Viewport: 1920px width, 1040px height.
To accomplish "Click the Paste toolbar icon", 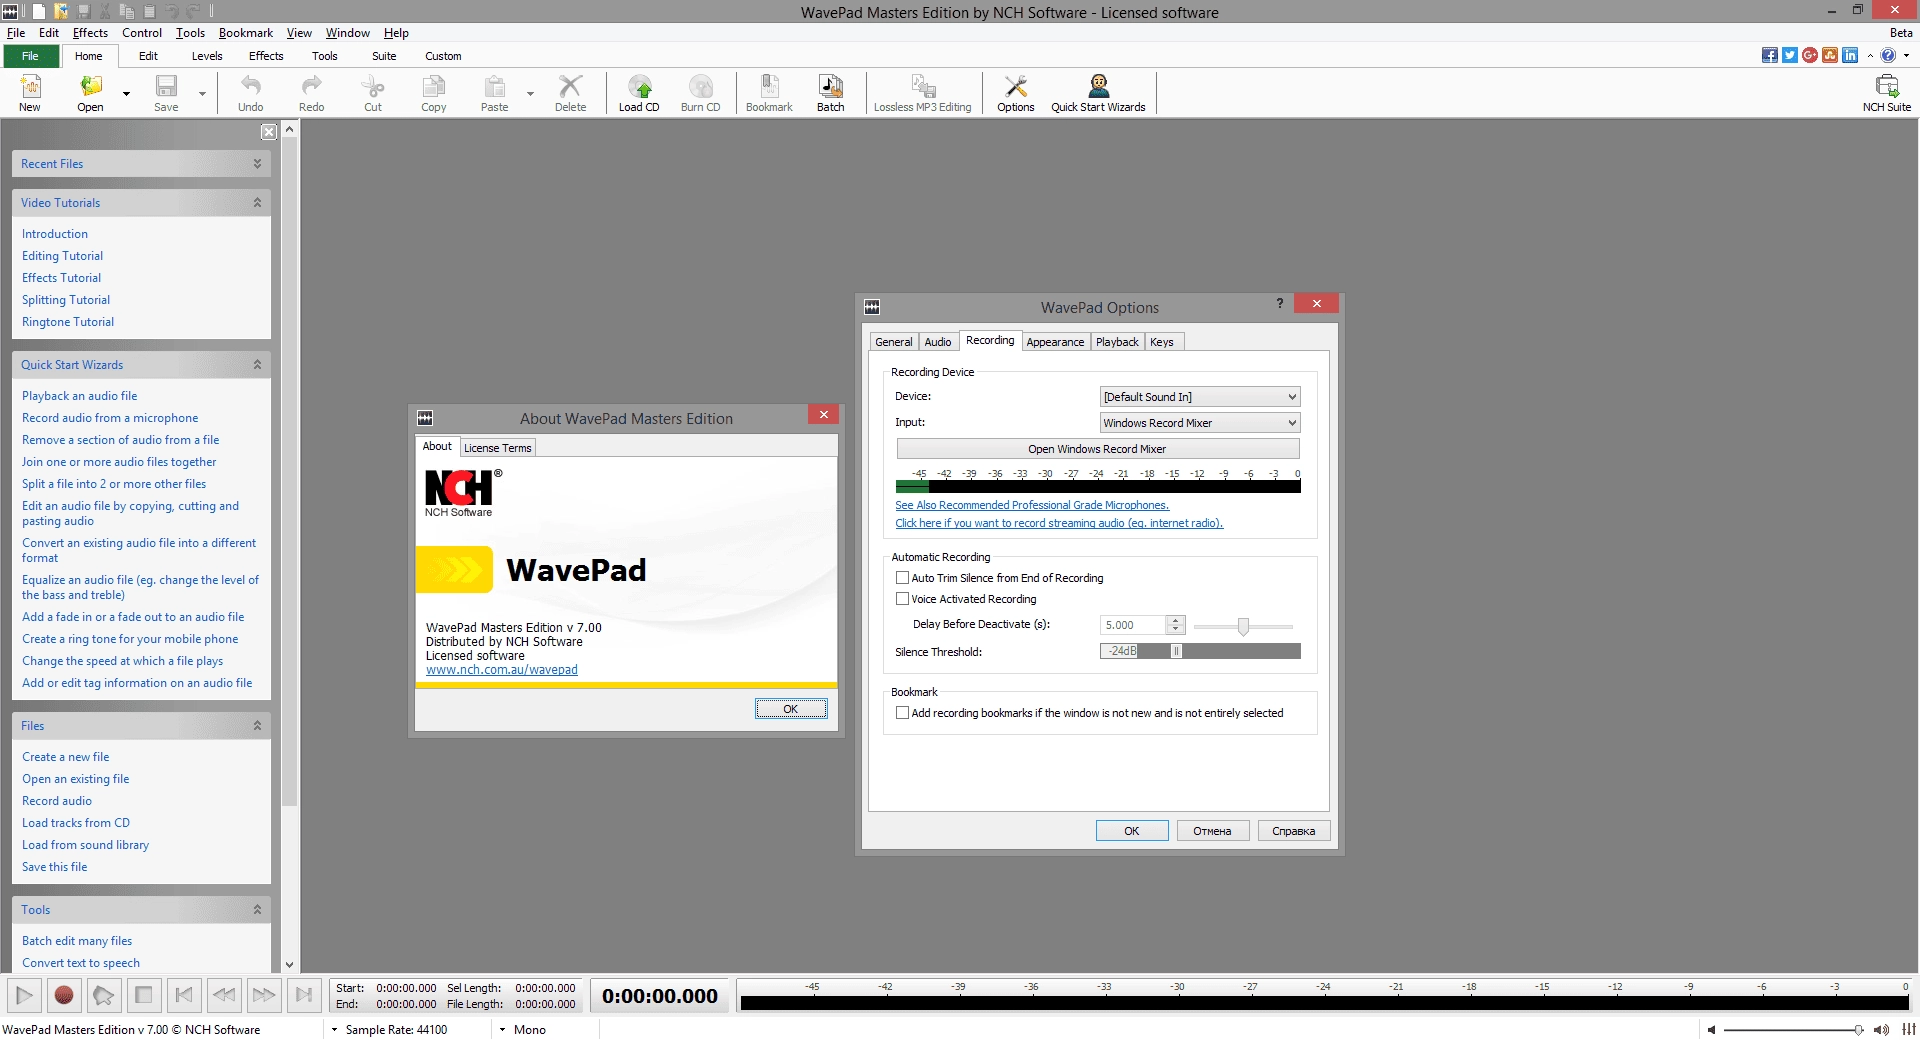I will coord(494,93).
